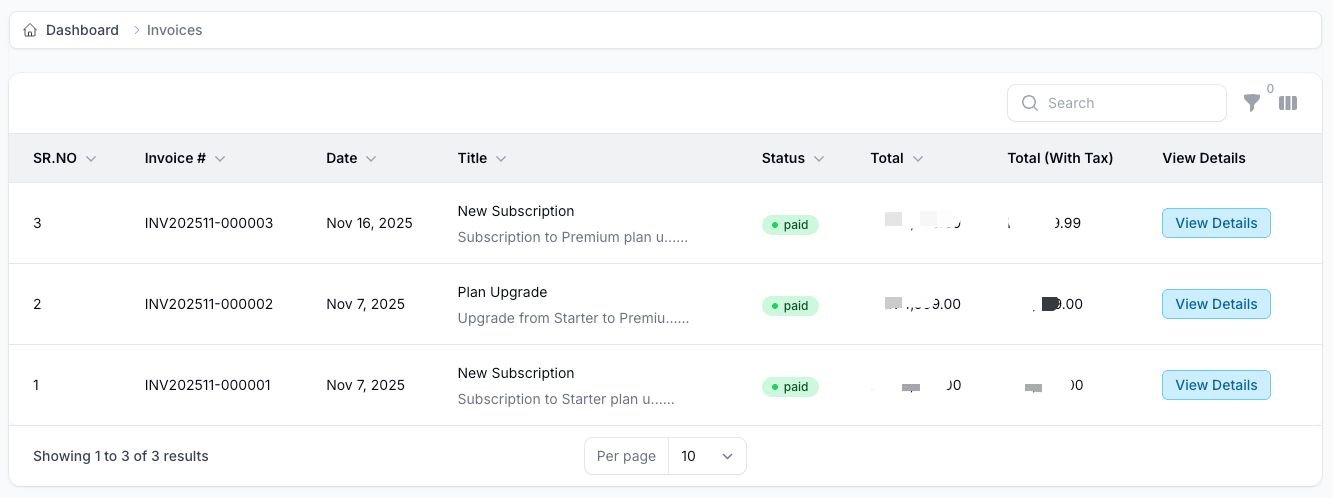
Task: View Details for invoice INV202511-000002
Action: click(1216, 304)
